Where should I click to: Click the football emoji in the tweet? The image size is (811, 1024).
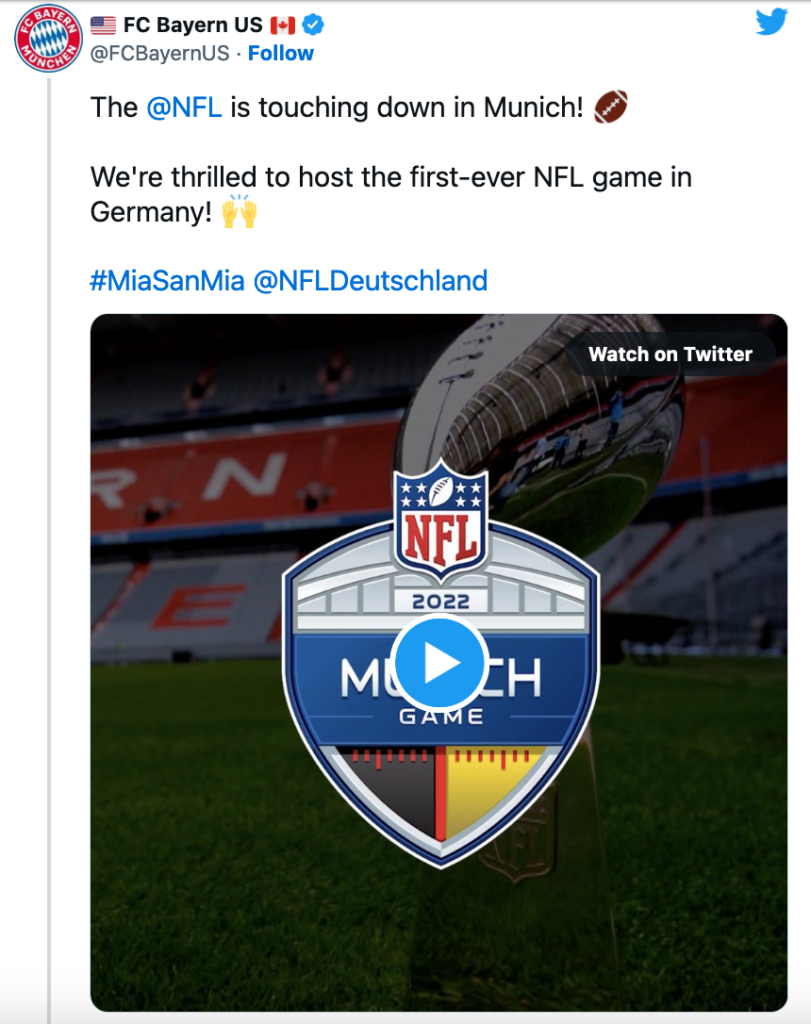coord(611,107)
